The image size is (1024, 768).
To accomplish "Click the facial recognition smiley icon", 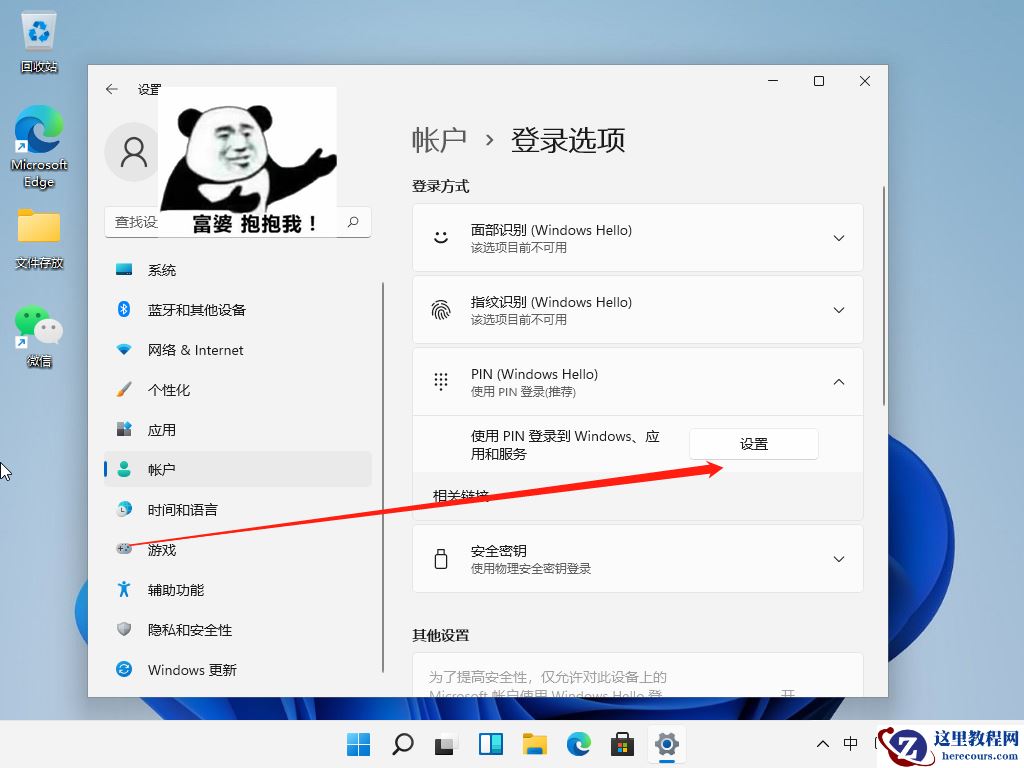I will coord(441,237).
